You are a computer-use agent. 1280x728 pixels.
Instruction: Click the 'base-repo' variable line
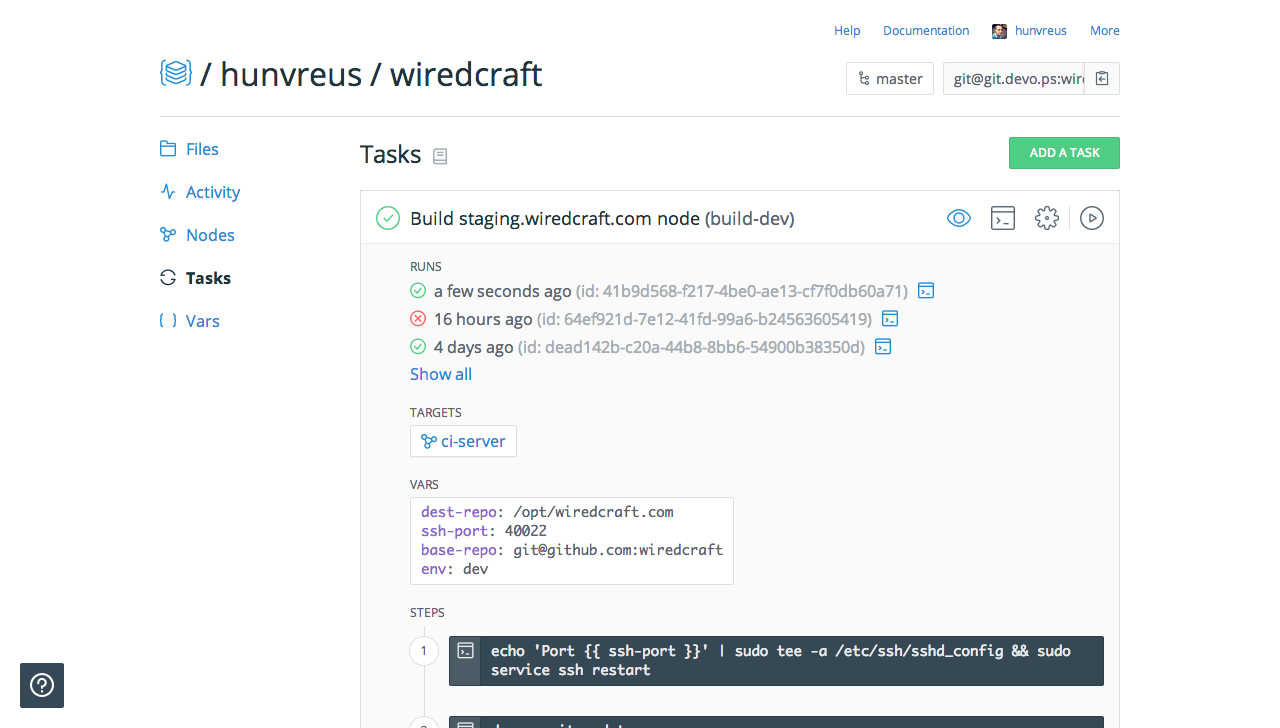[572, 550]
